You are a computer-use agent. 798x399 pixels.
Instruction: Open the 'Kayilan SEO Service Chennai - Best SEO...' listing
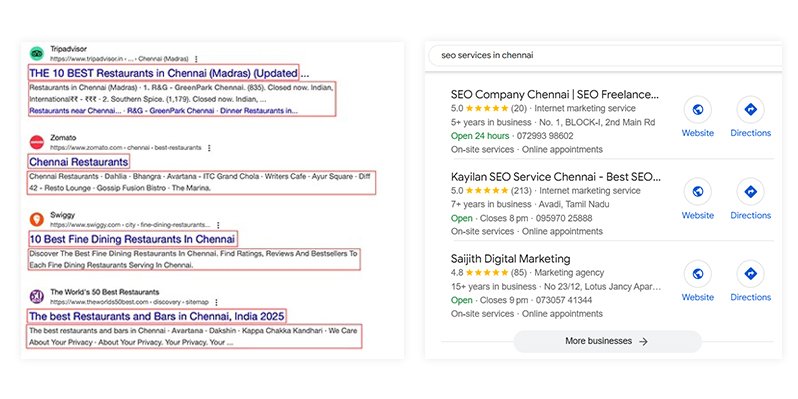[x=556, y=177]
